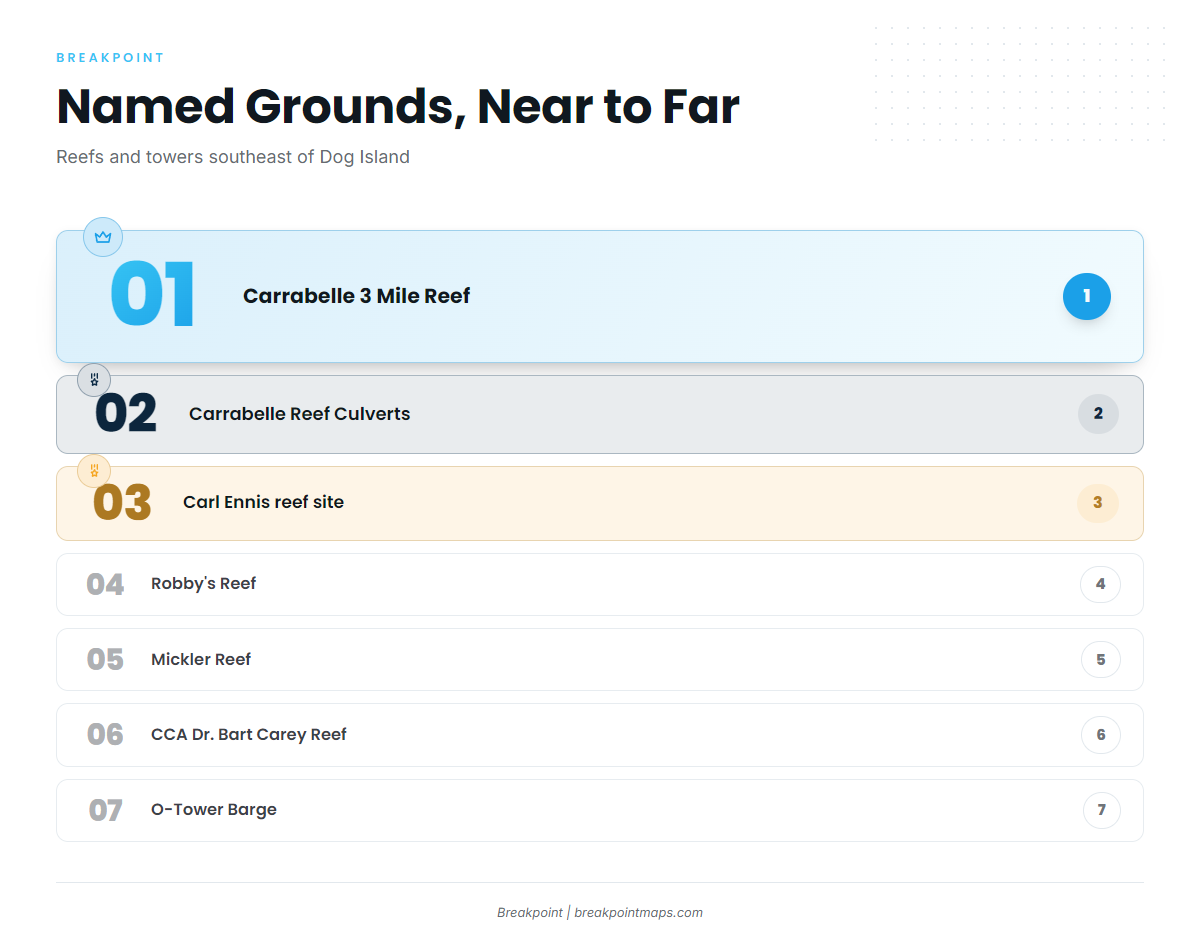Click the gray 05 rank number
1200x946 pixels.
[x=105, y=660]
